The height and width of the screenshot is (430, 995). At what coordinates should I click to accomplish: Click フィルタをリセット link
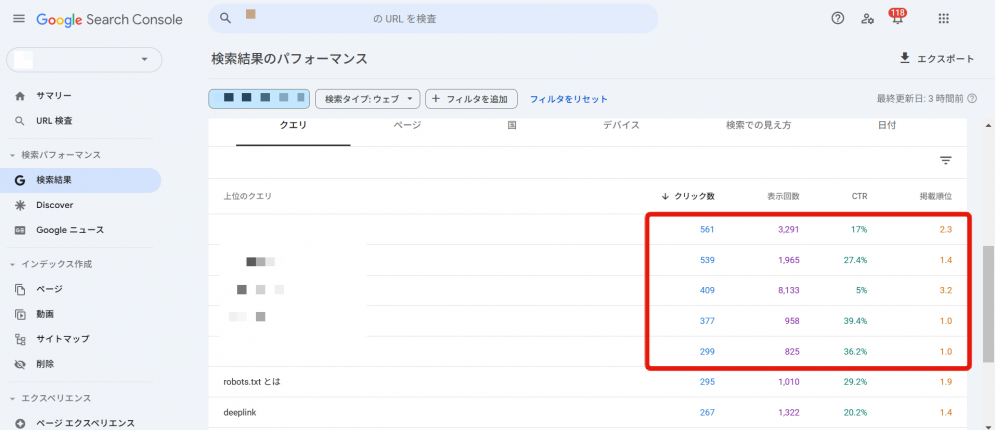click(568, 99)
